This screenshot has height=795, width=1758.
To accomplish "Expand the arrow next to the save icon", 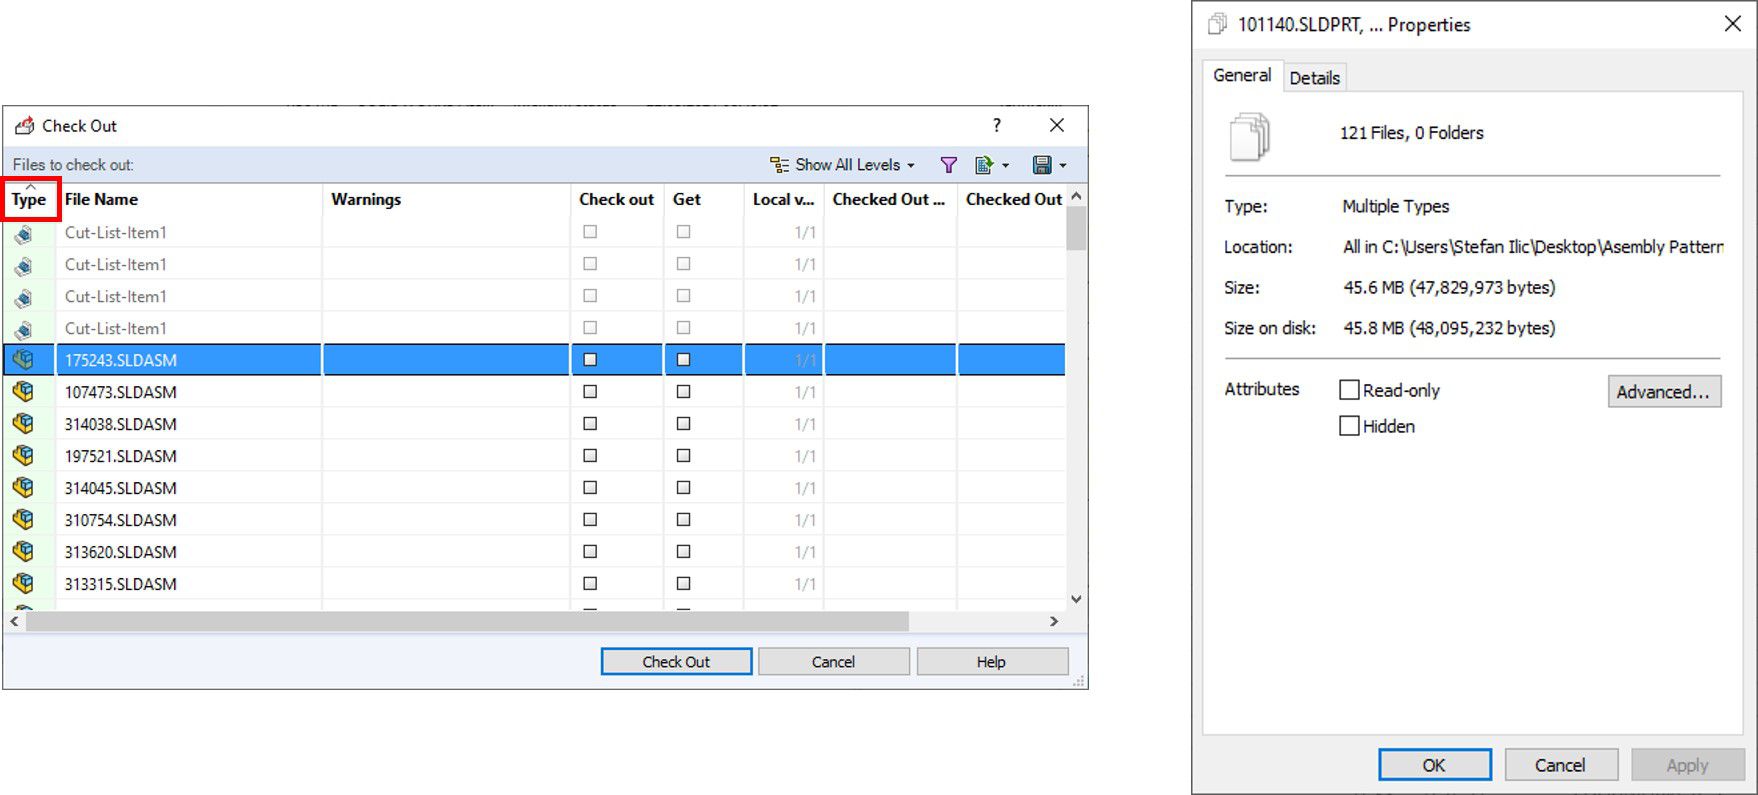I will [1063, 166].
